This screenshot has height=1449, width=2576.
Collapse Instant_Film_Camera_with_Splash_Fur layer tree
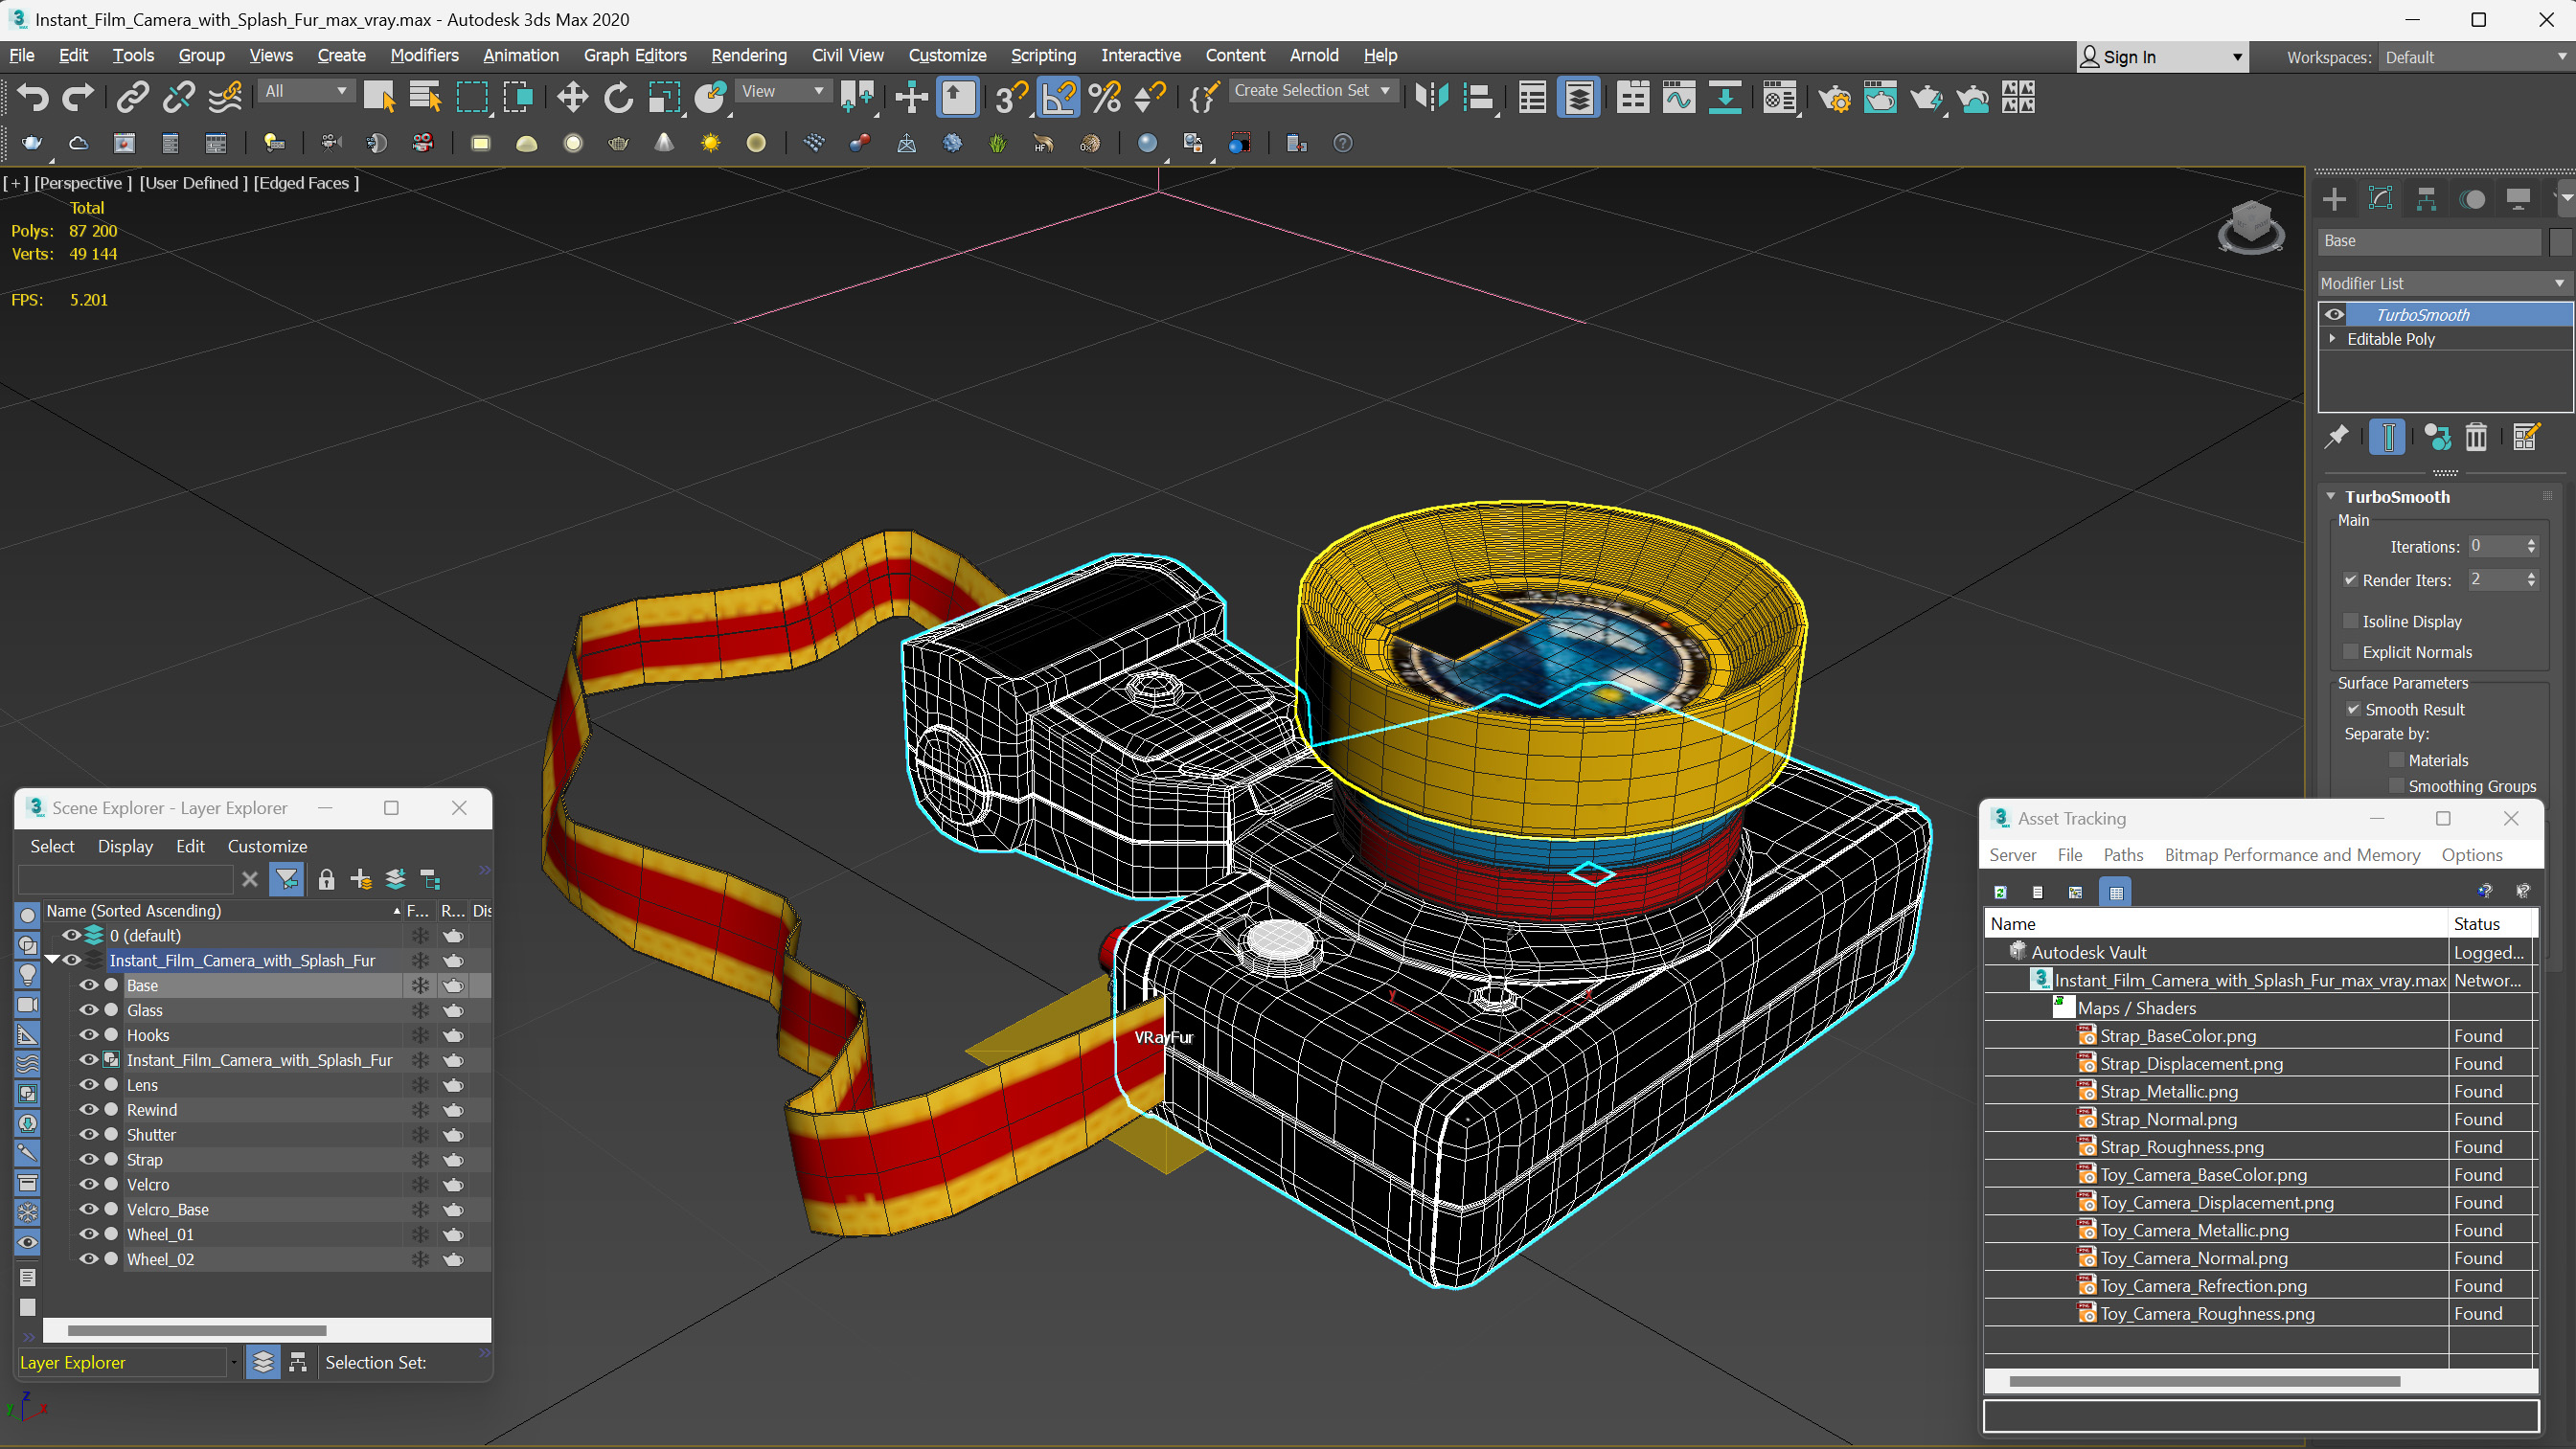(52, 960)
